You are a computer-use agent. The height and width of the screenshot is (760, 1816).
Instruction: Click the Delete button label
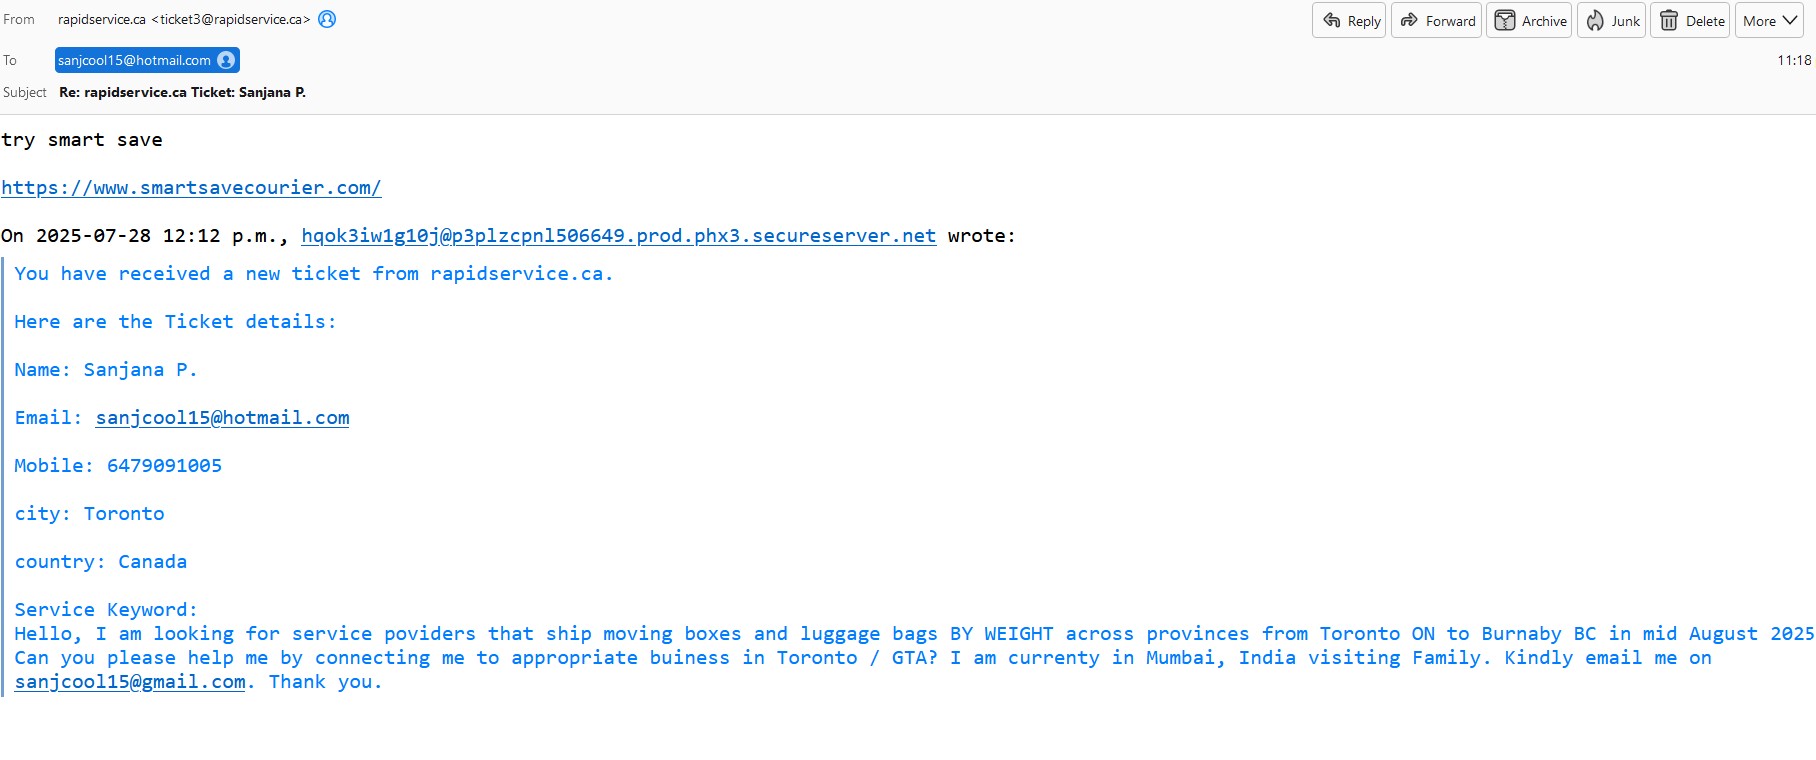1705,21
